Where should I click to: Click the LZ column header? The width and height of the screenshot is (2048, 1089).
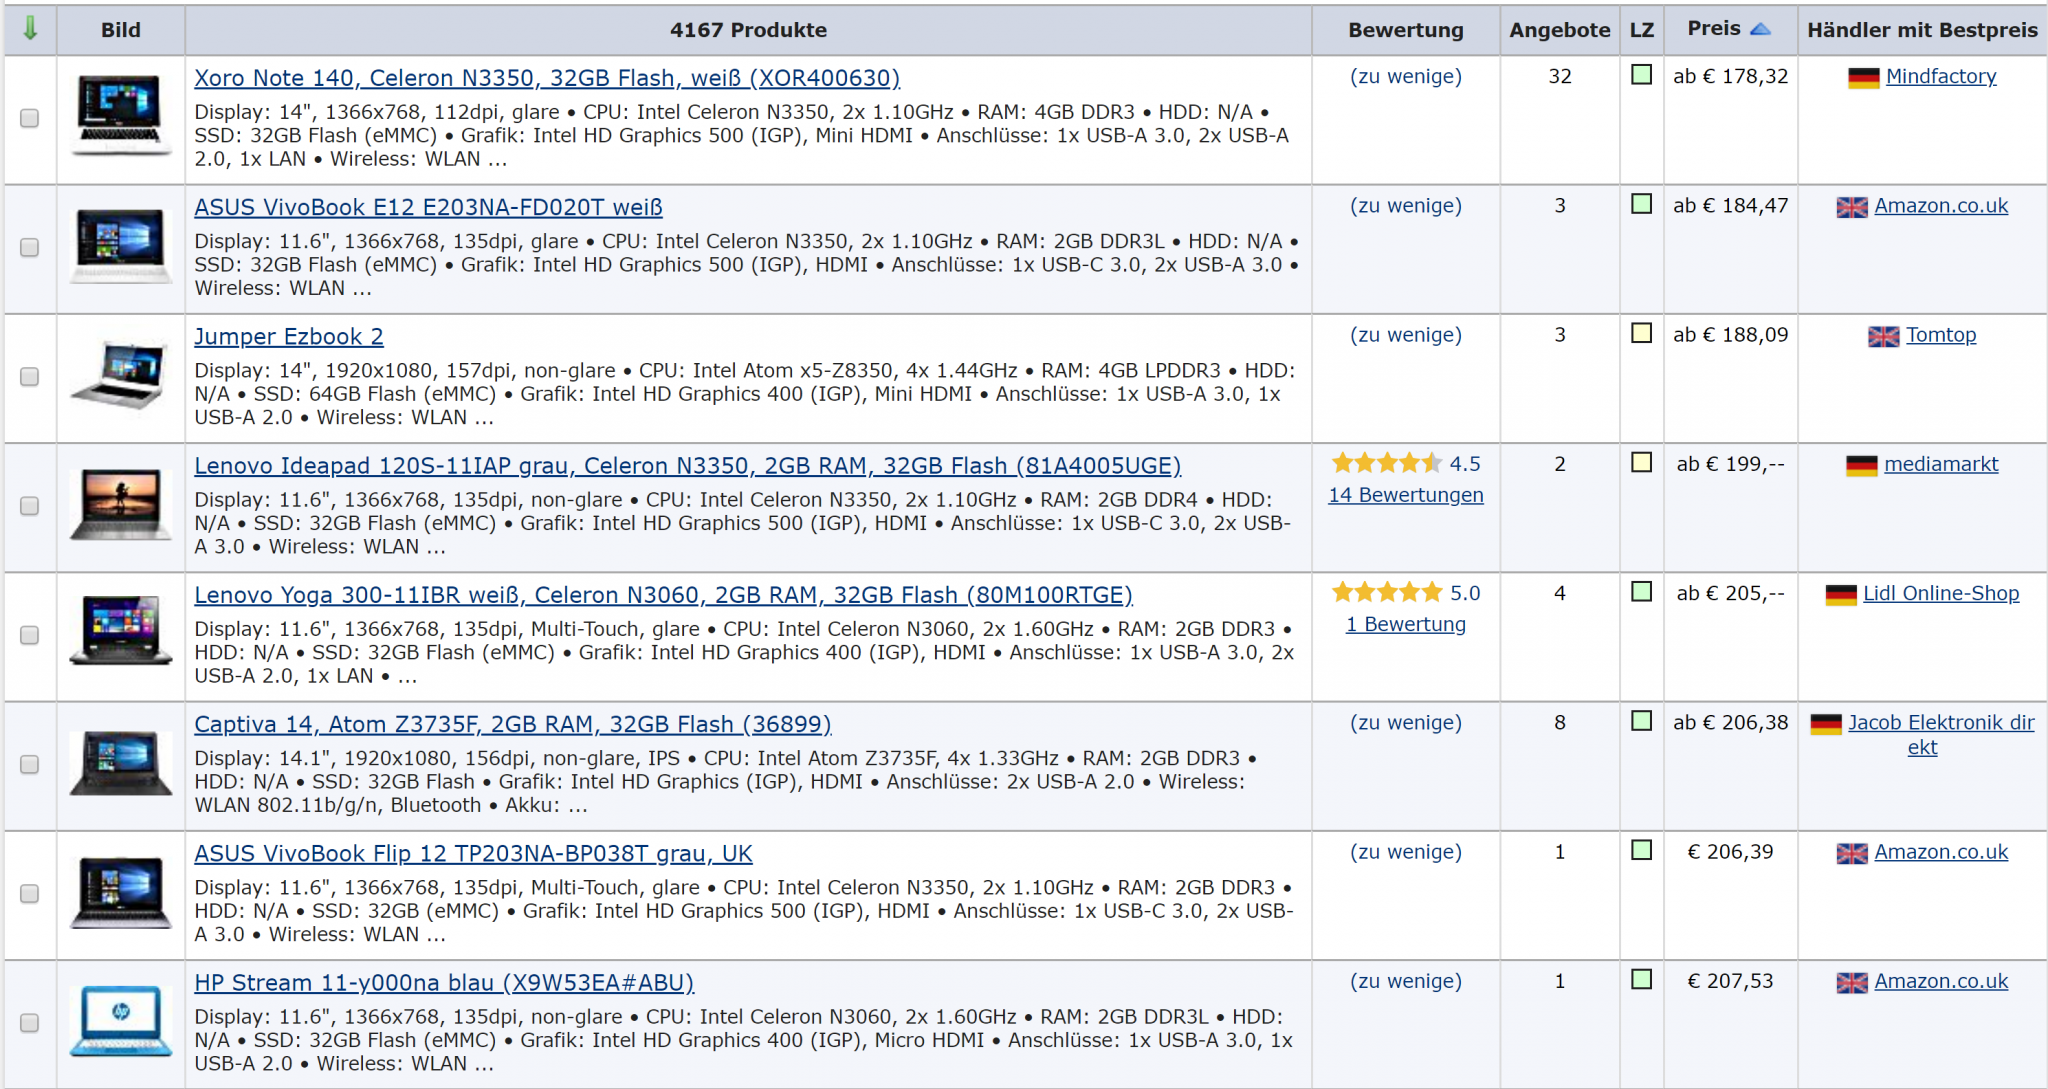1641,30
